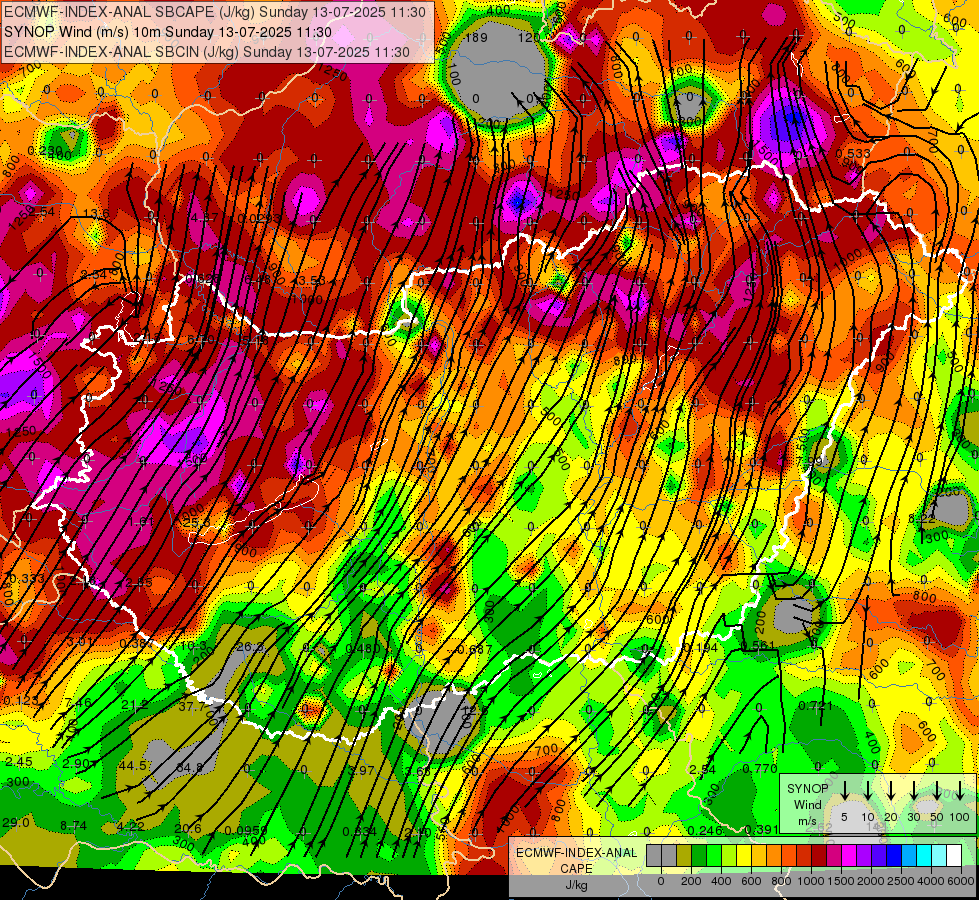
Task: Click the '0.246' station value
Action: coord(705,830)
